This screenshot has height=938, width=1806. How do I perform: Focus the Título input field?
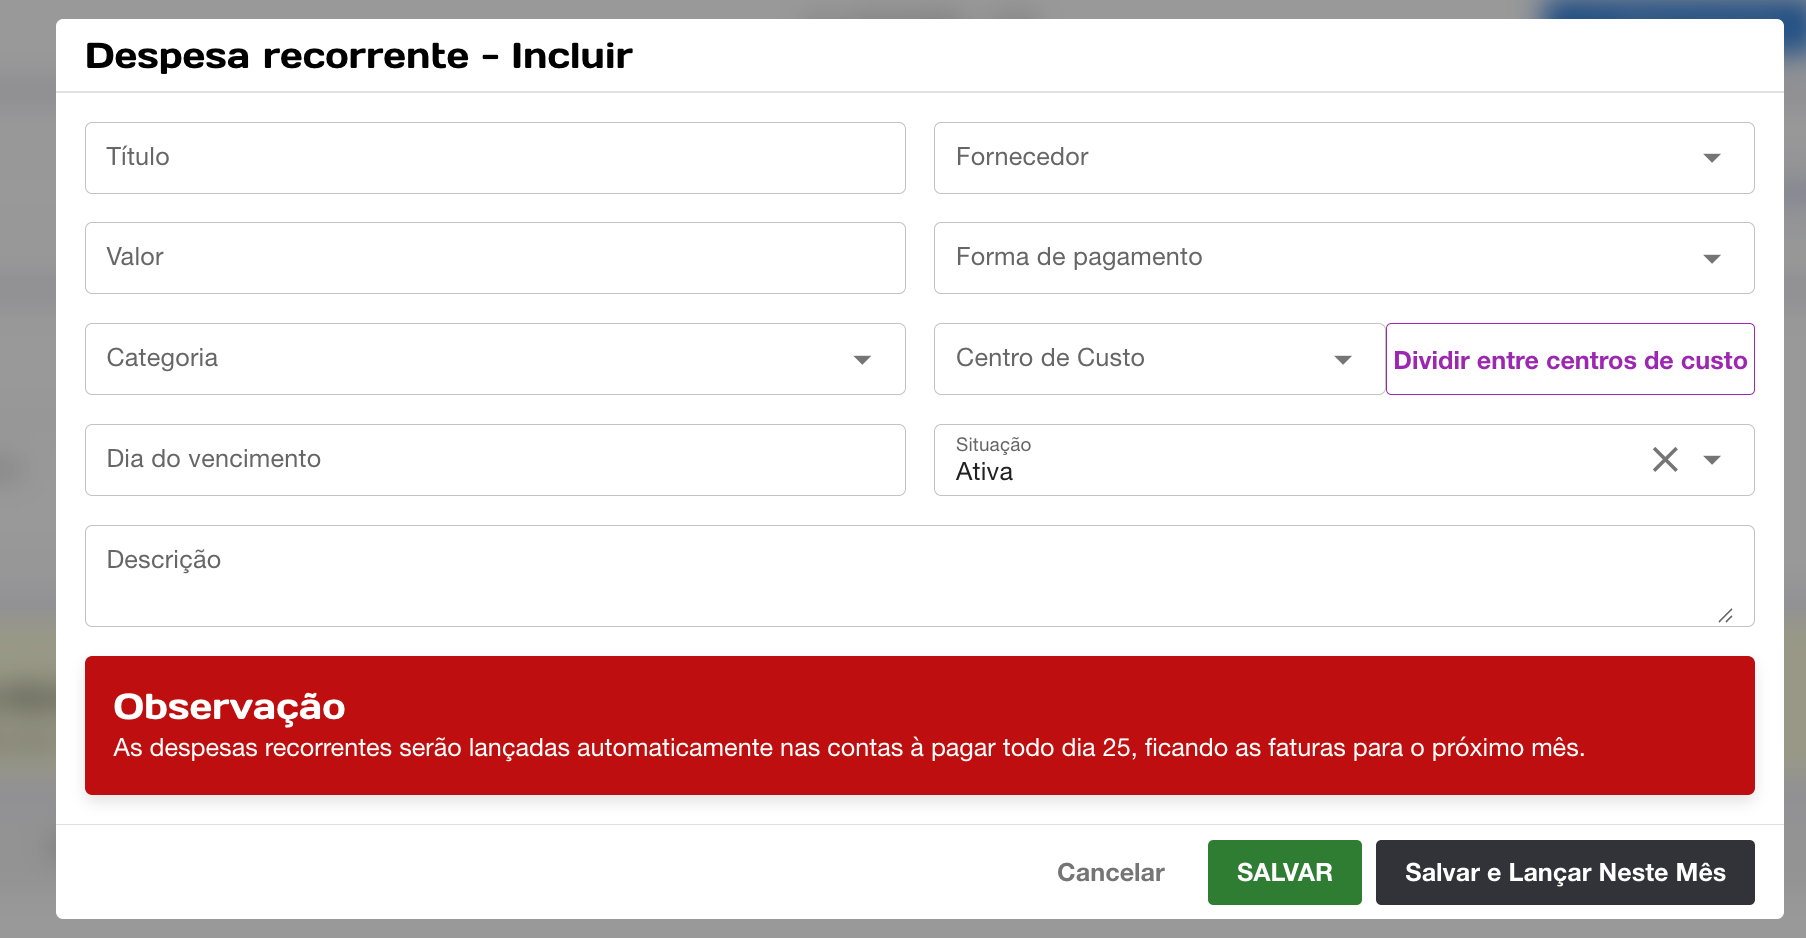[x=495, y=158]
